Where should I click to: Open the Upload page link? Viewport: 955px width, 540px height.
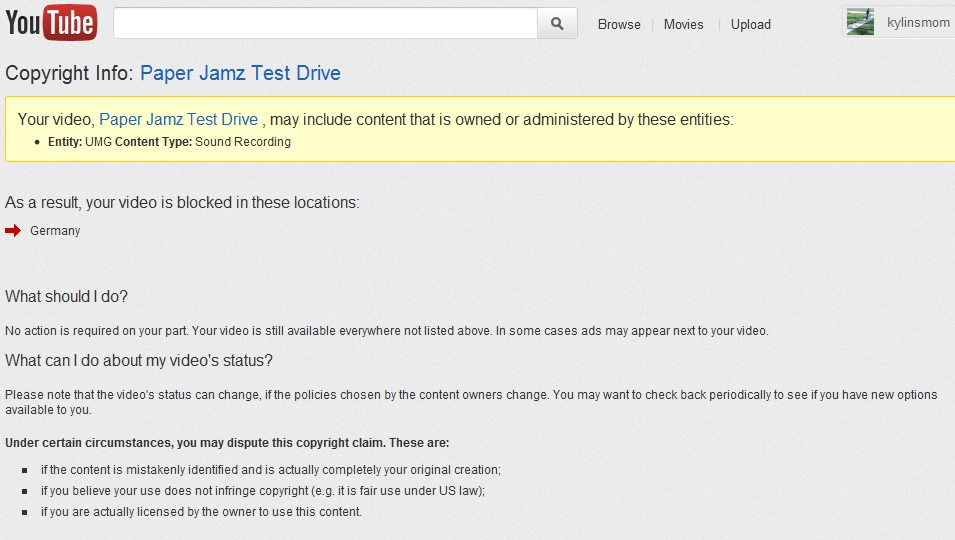[750, 24]
